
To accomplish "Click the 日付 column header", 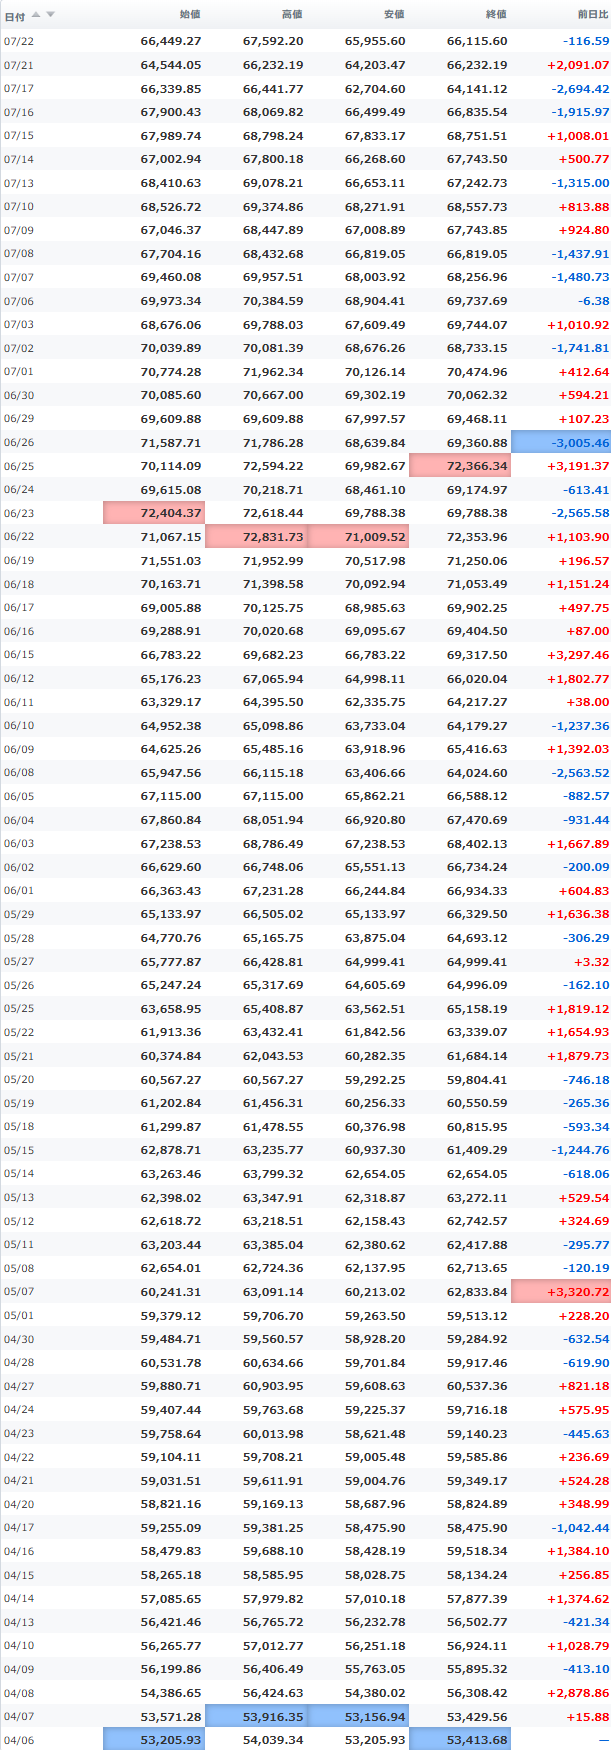I will point(14,16).
